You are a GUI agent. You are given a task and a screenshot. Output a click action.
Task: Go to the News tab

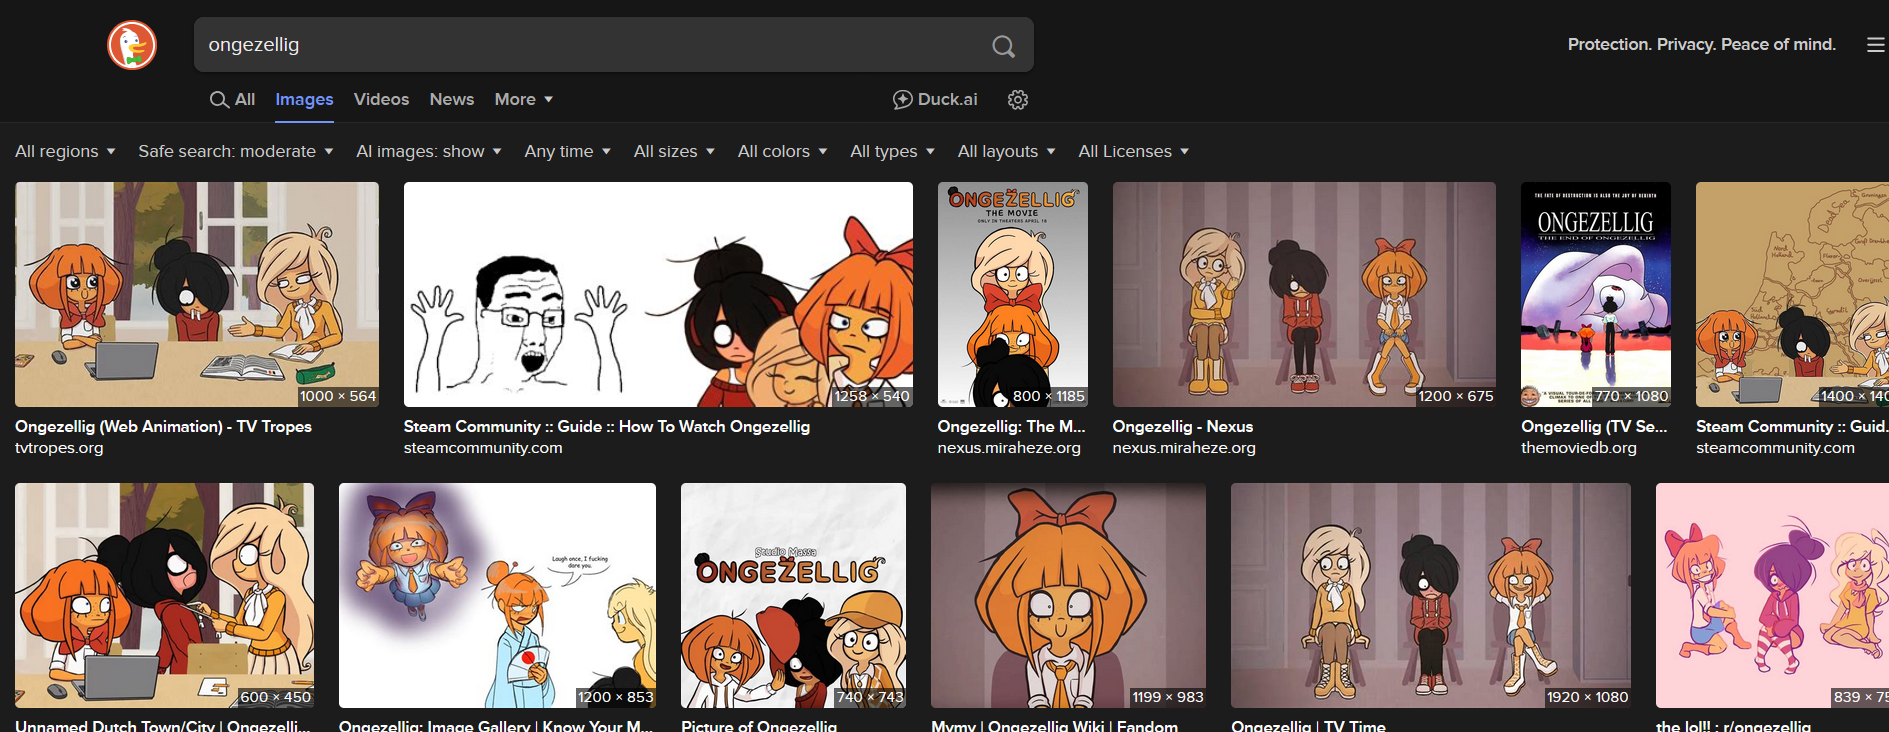[x=451, y=99]
